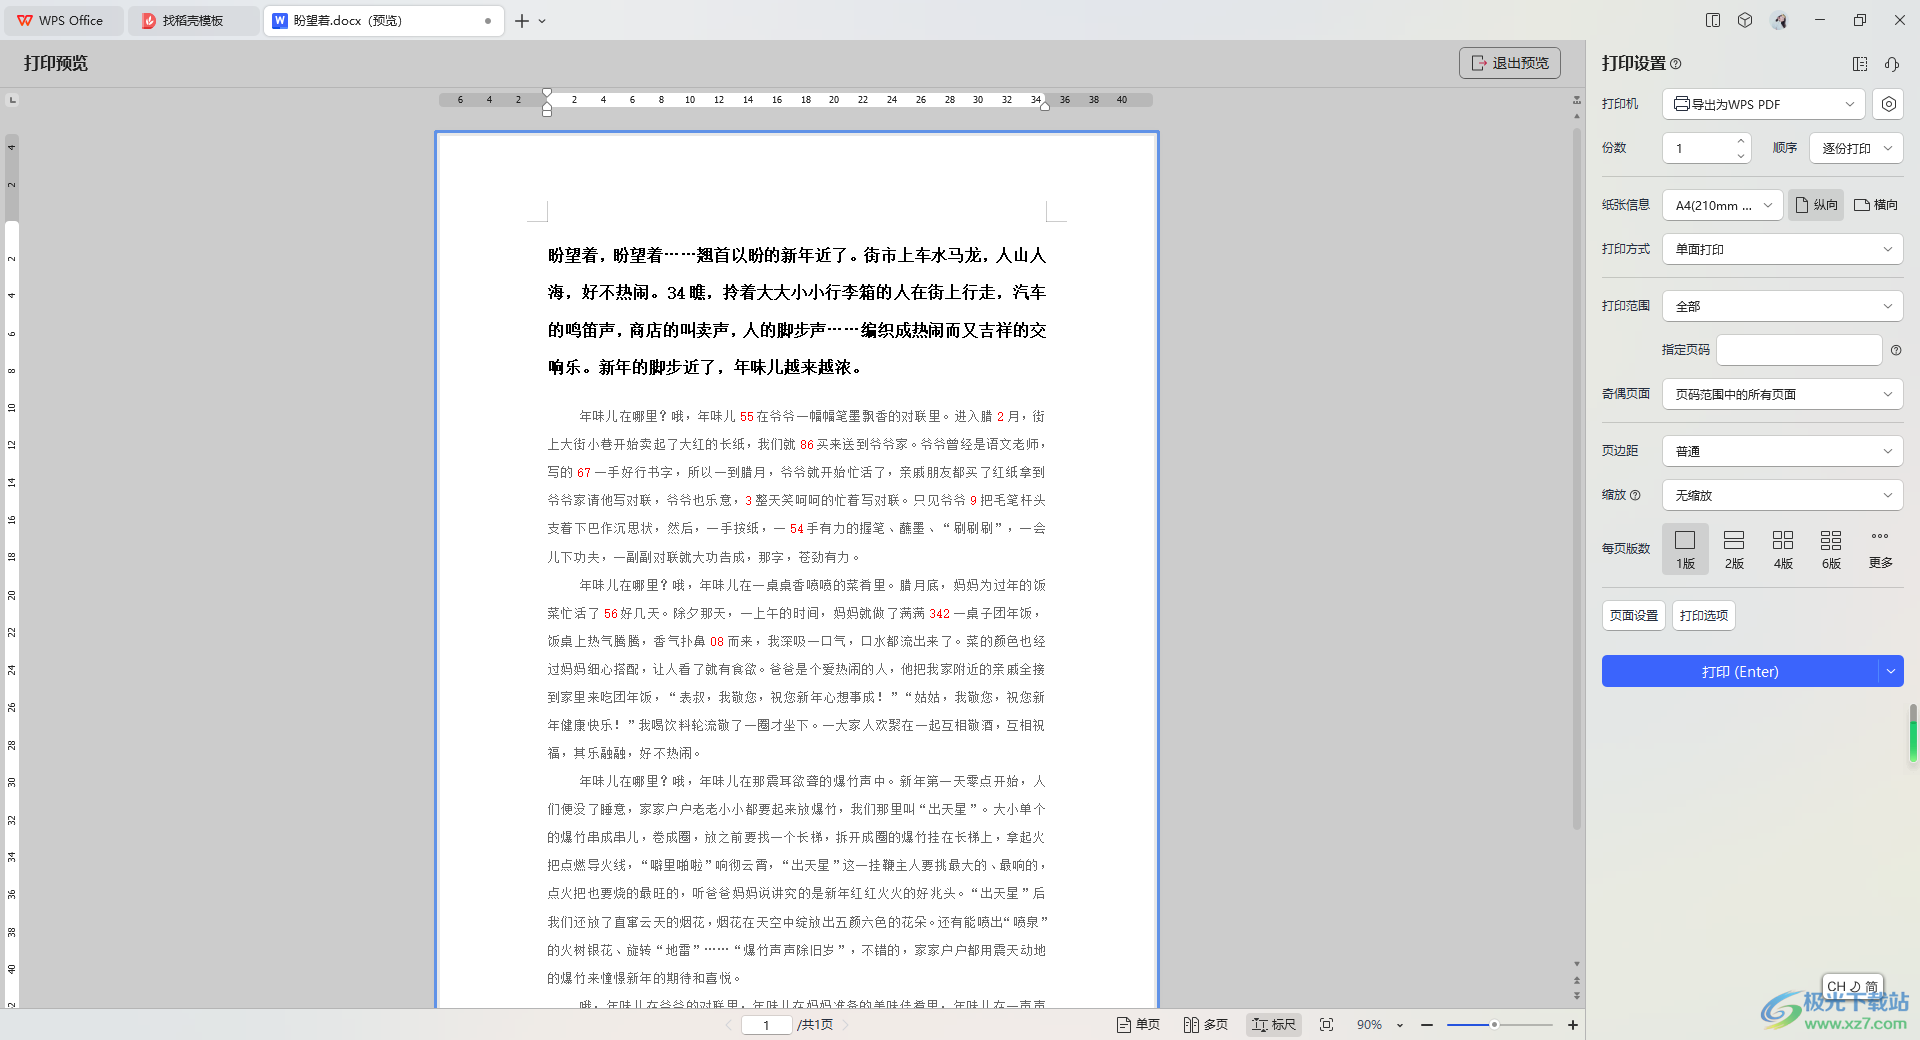1920x1040 pixels.
Task: Click the print settings help icon
Action: 1676,64
